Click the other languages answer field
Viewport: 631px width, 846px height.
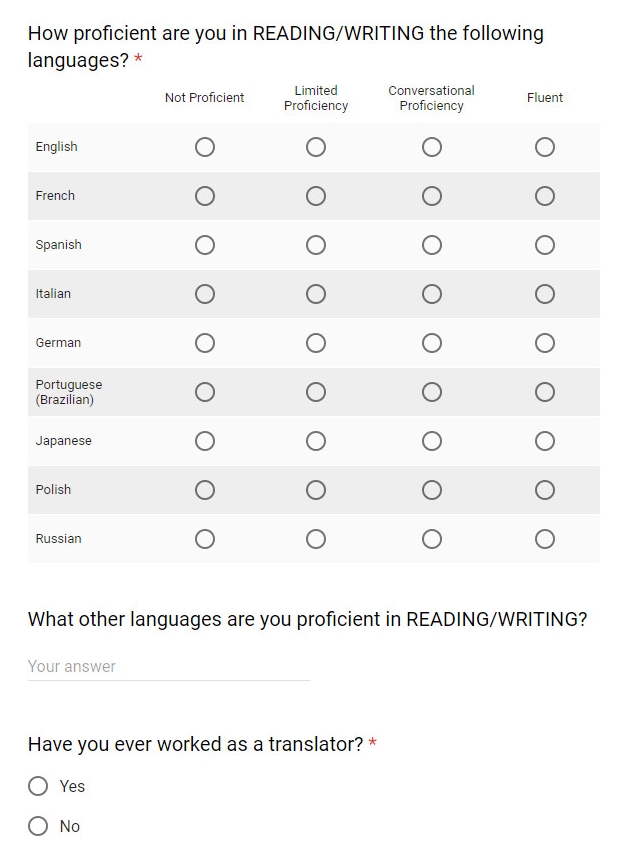(x=168, y=667)
